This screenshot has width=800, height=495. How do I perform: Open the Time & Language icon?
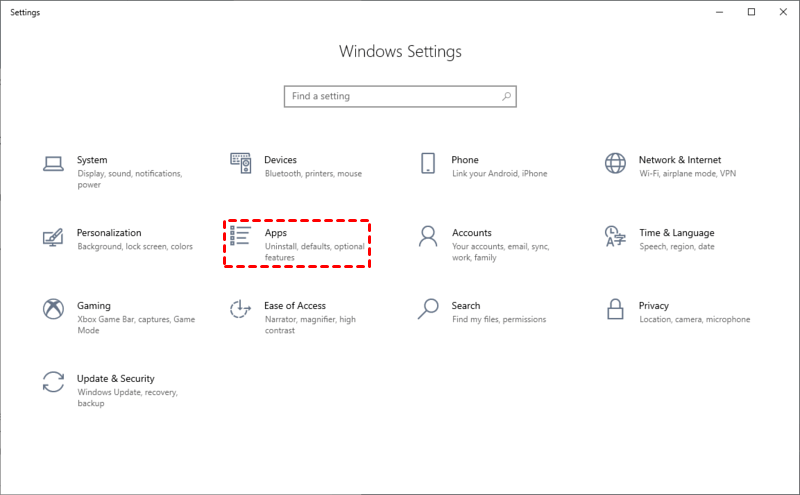click(615, 236)
